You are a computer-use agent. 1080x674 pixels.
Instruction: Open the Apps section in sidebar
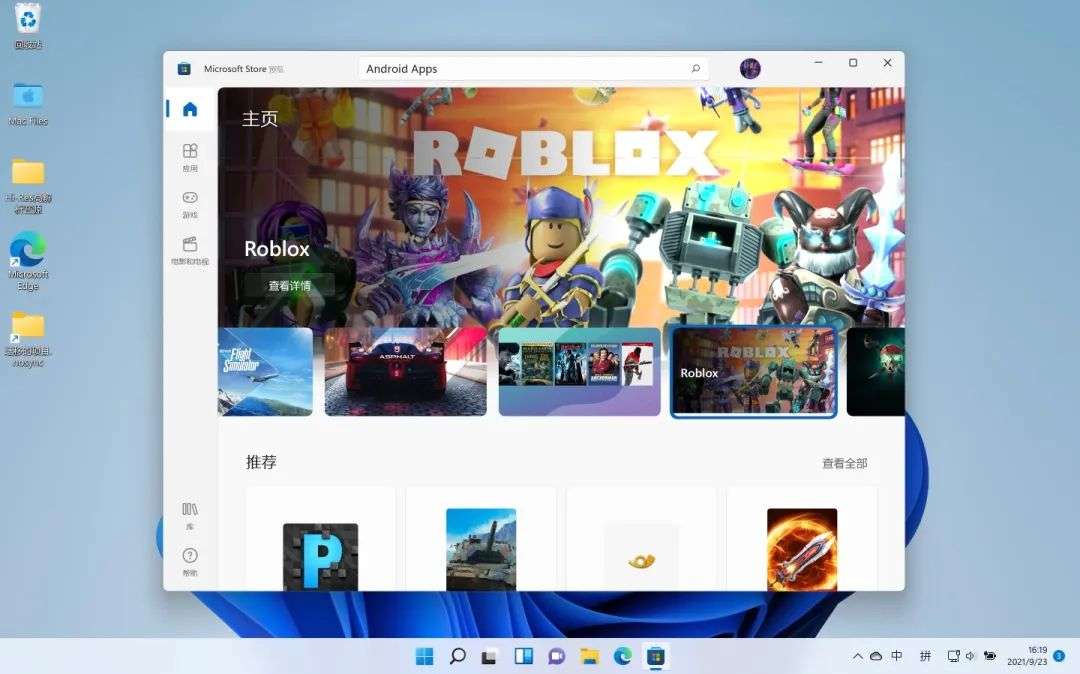point(190,157)
